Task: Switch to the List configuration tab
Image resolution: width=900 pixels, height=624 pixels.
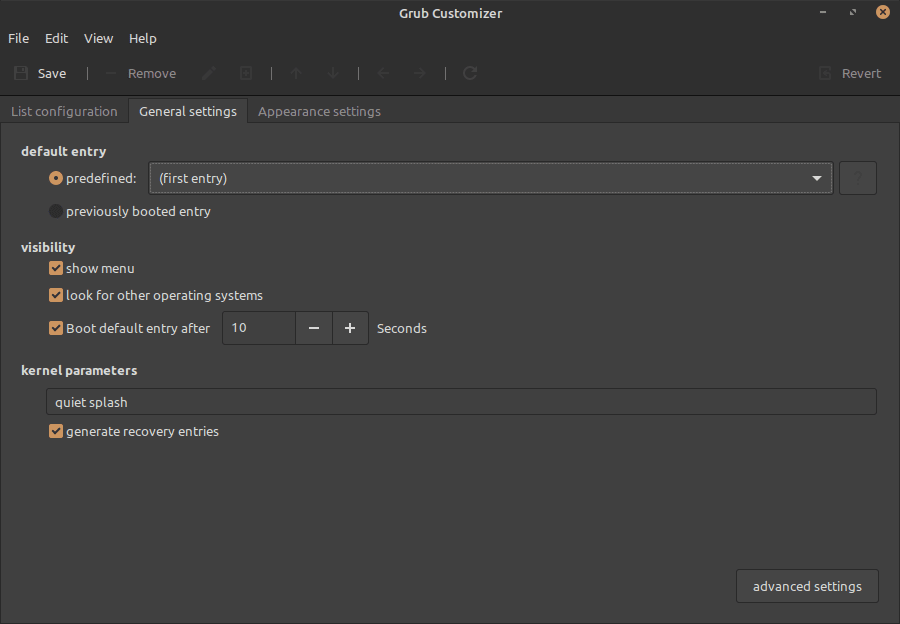Action: point(64,111)
